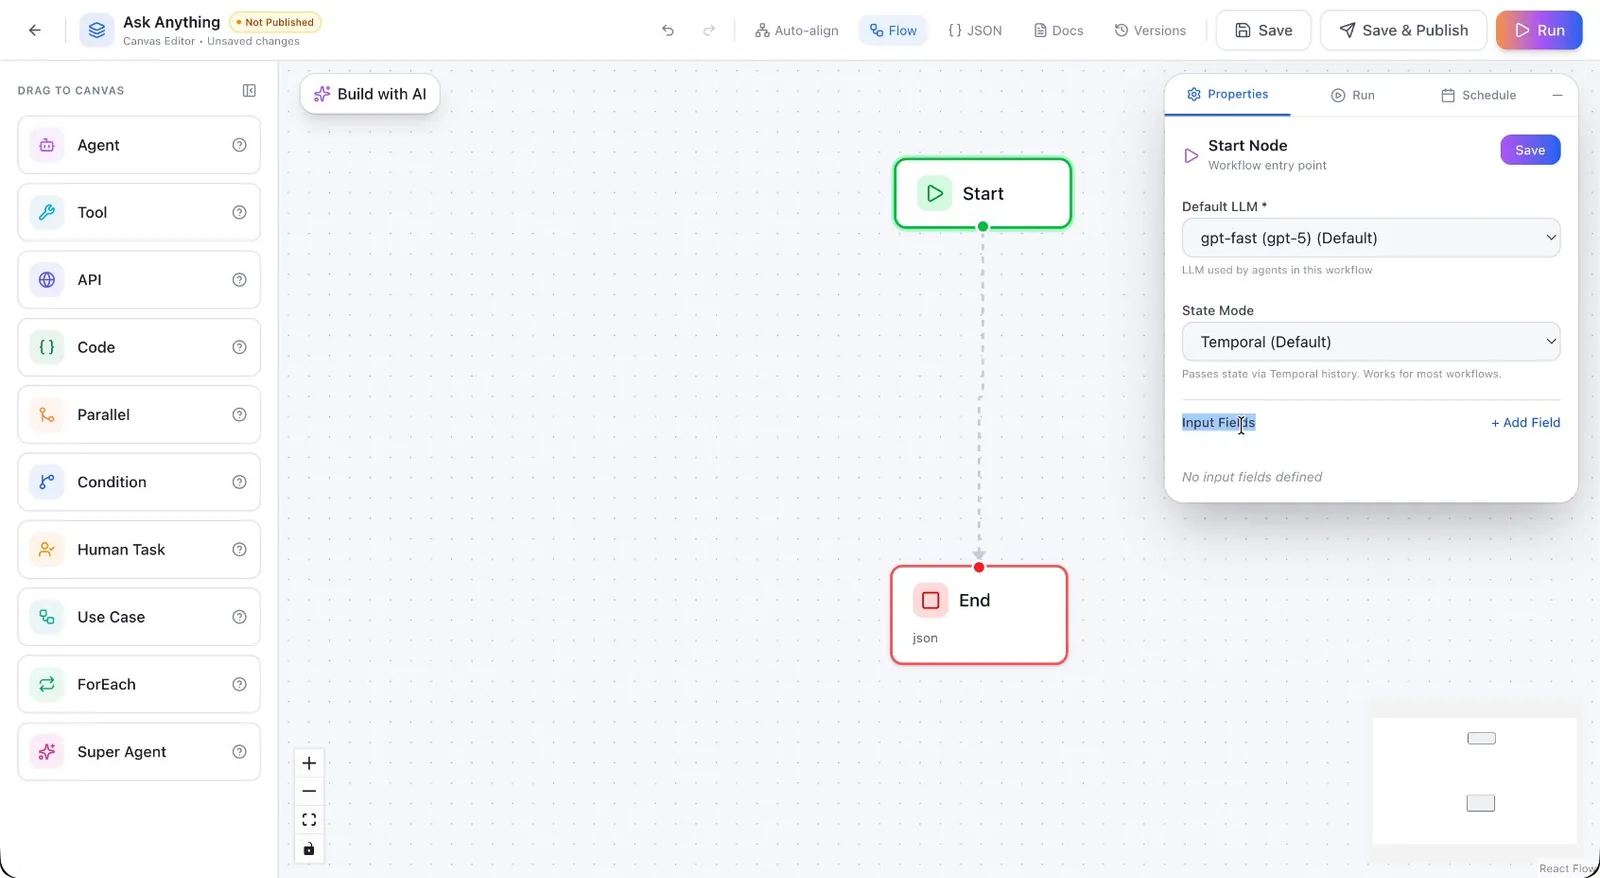The image size is (1600, 878).
Task: Click the + Add Field link
Action: coord(1526,423)
